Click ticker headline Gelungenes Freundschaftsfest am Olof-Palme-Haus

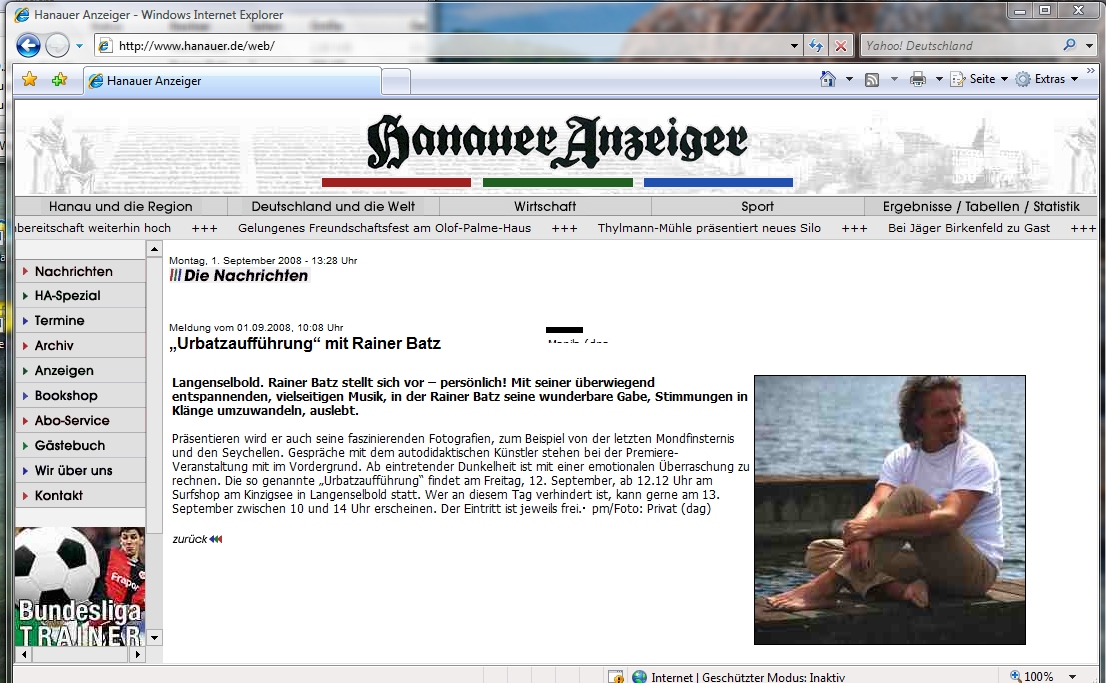click(x=384, y=228)
